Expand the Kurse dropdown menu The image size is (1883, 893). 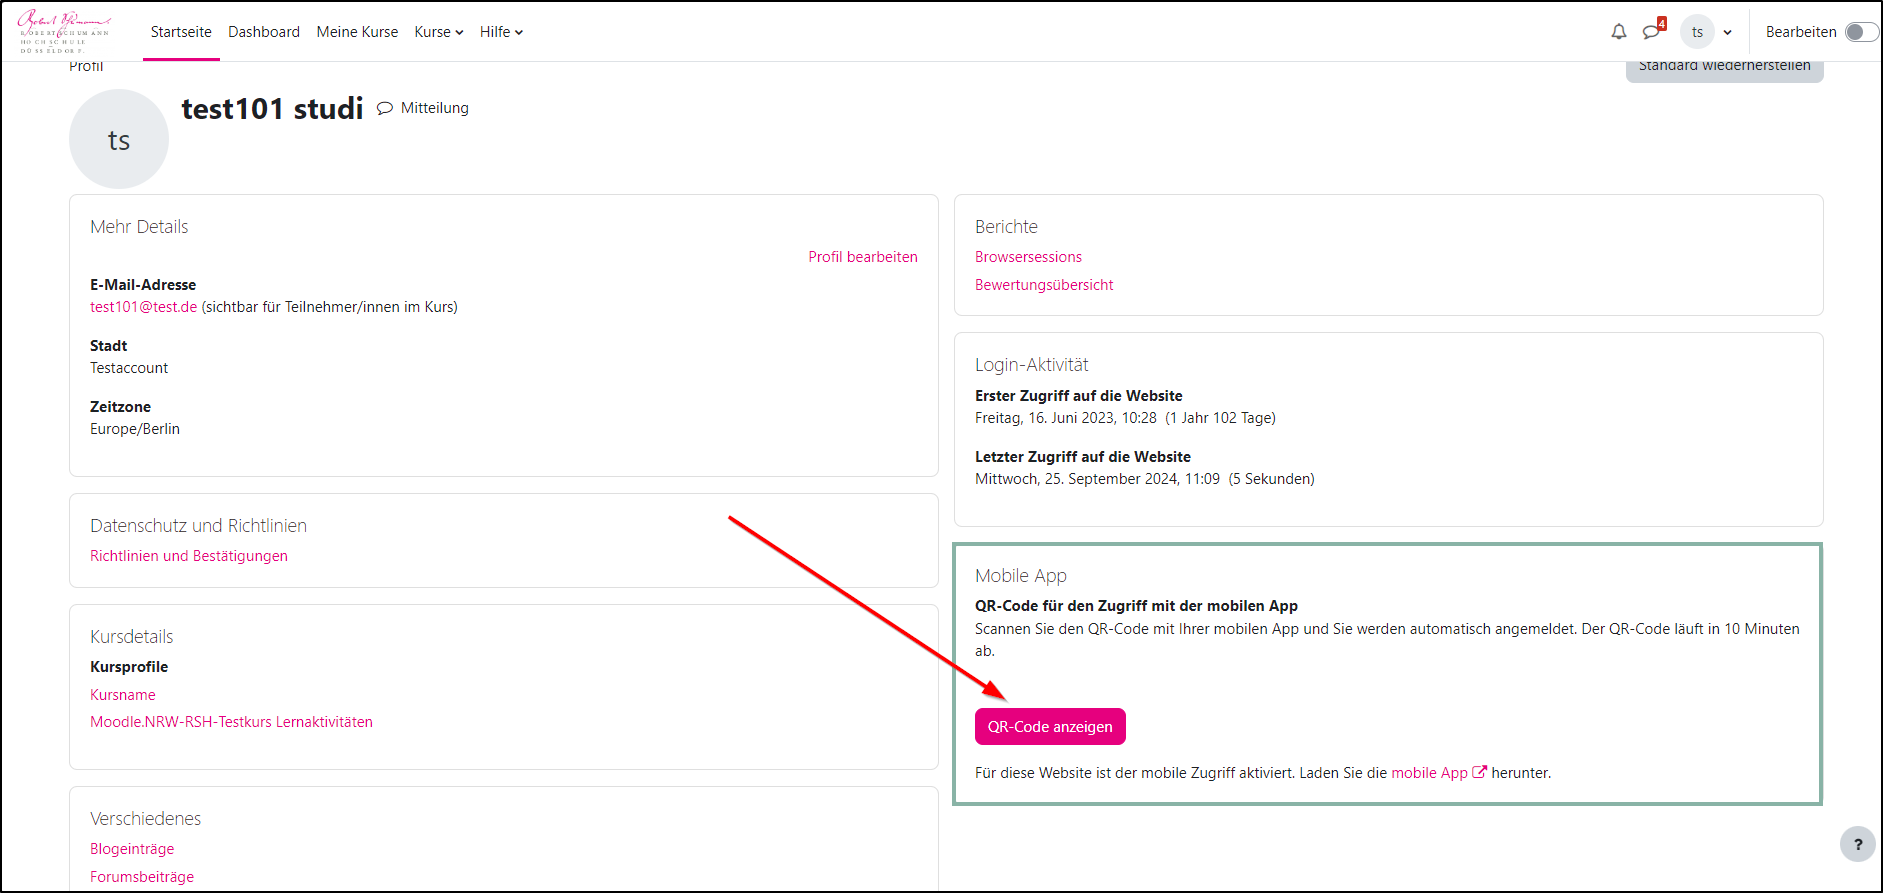pyautogui.click(x=439, y=32)
